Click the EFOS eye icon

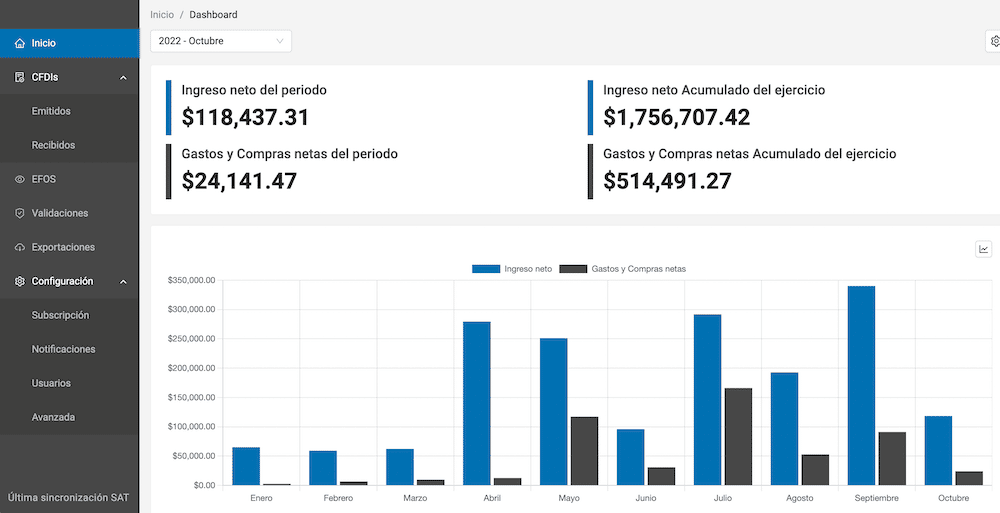tap(20, 180)
